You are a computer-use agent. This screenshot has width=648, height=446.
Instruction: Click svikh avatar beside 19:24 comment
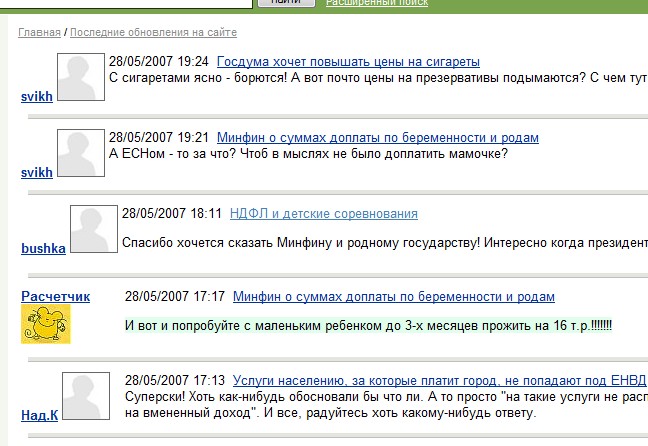click(81, 77)
